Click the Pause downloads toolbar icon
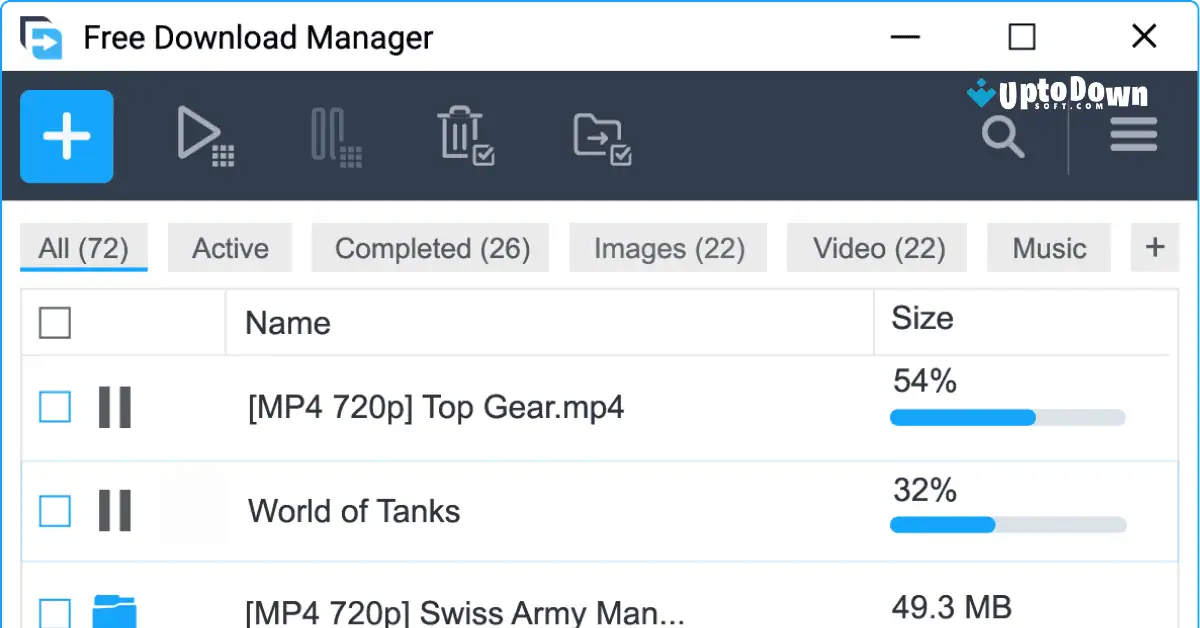 335,136
